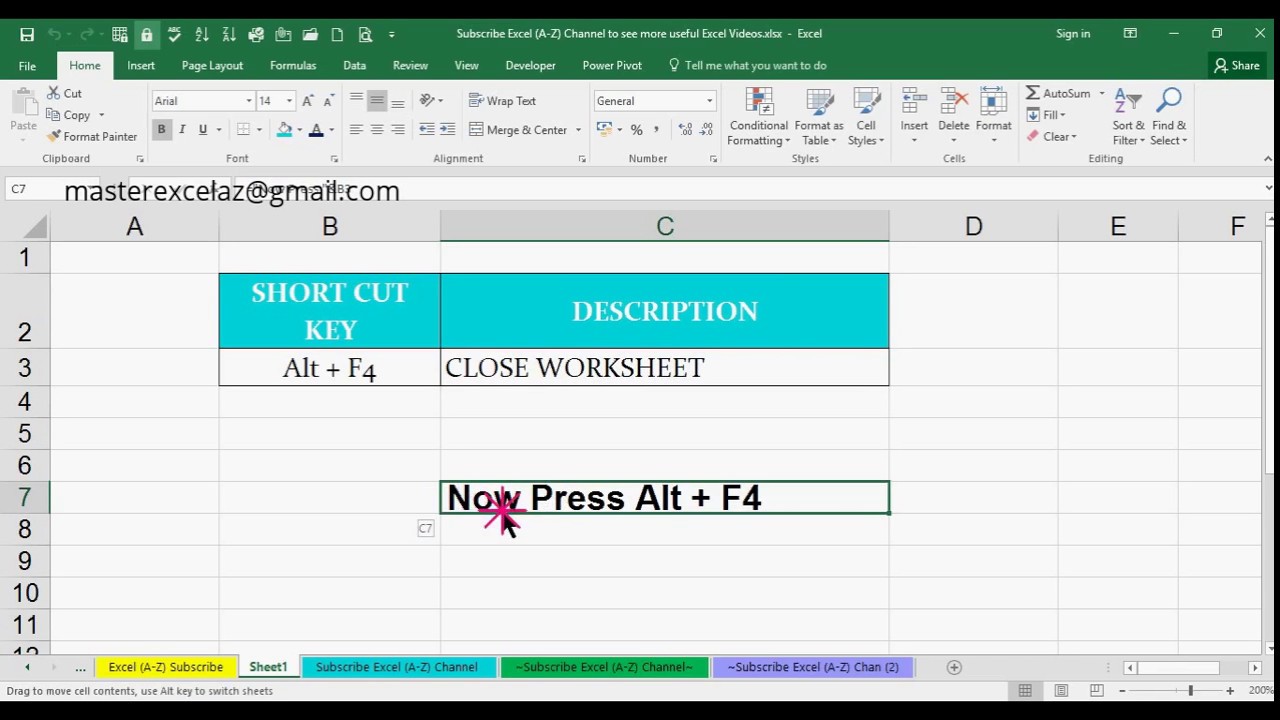
Task: Open the Clear dropdown in Editing group
Action: [1051, 137]
